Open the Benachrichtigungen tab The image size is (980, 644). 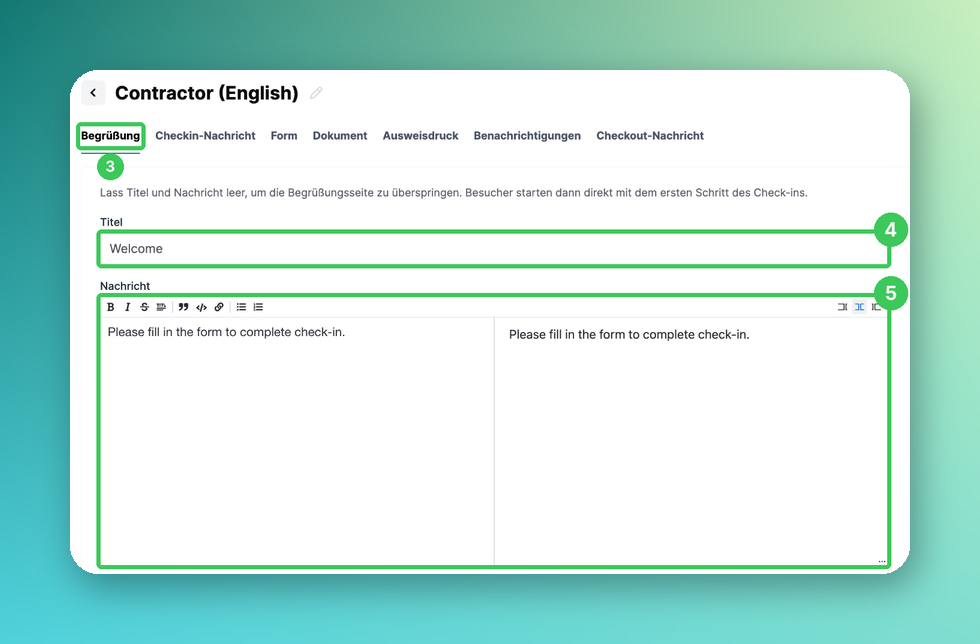click(527, 136)
